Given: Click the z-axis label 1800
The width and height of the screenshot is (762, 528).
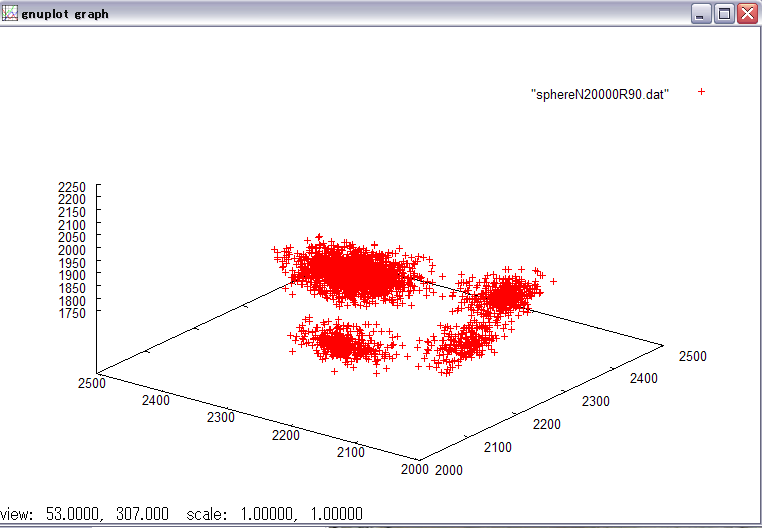Looking at the screenshot, I should tap(71, 301).
